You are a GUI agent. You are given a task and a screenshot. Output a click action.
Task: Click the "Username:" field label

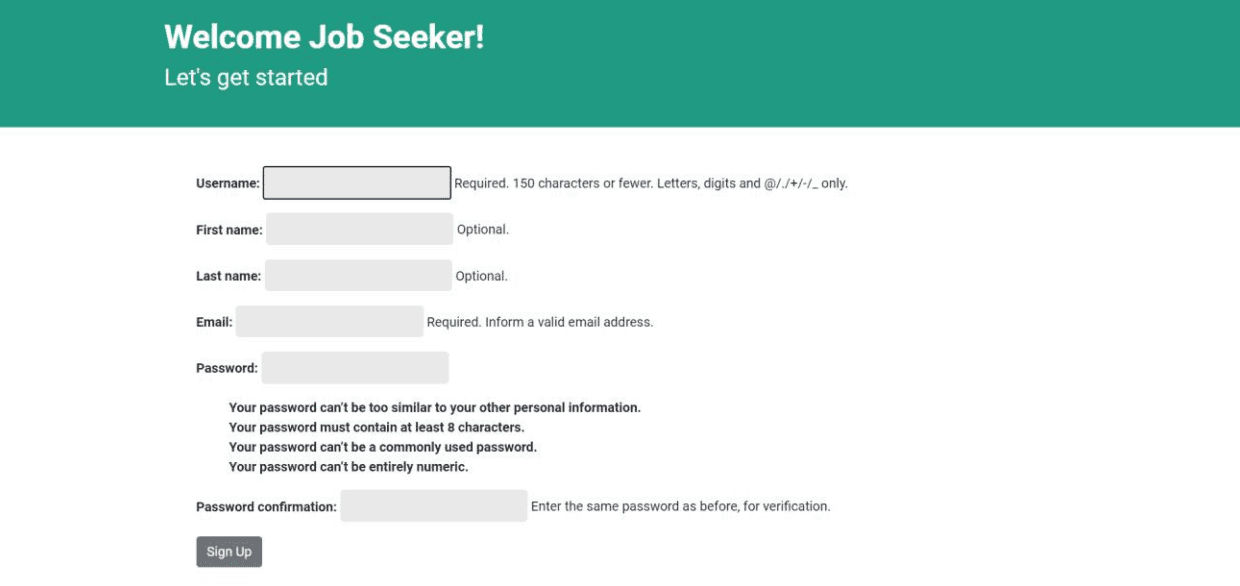pos(228,184)
